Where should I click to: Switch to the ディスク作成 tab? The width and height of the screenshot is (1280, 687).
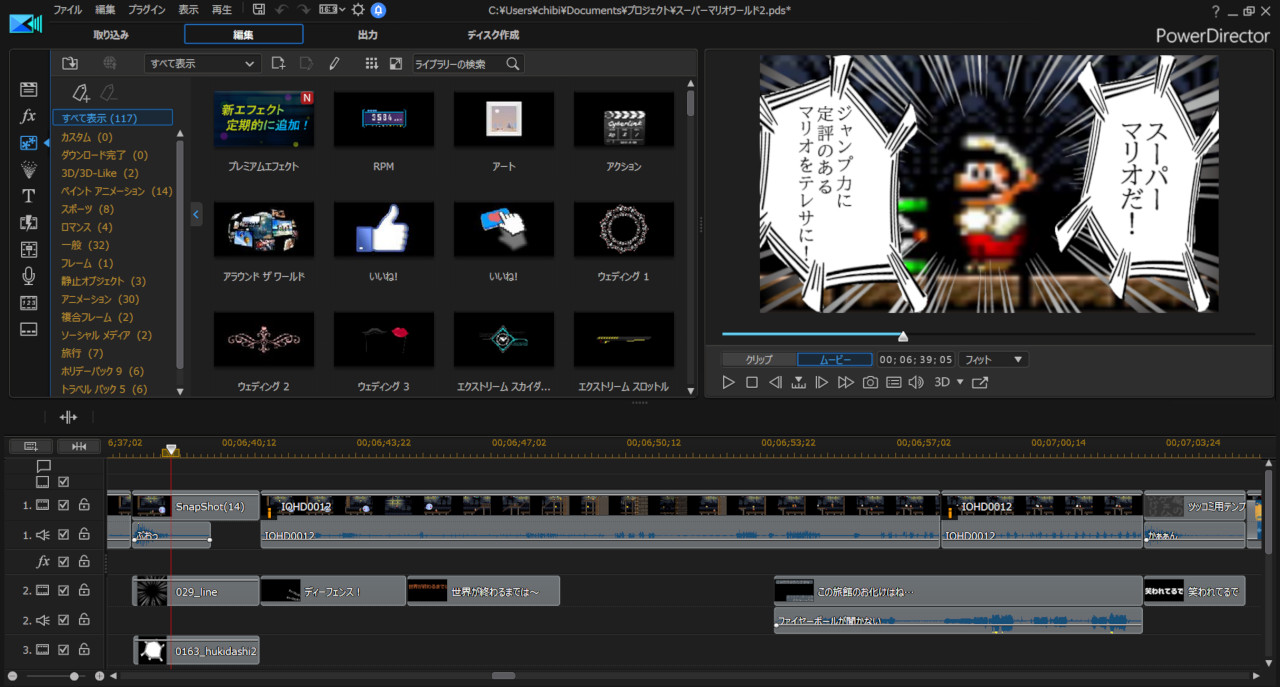coord(493,34)
